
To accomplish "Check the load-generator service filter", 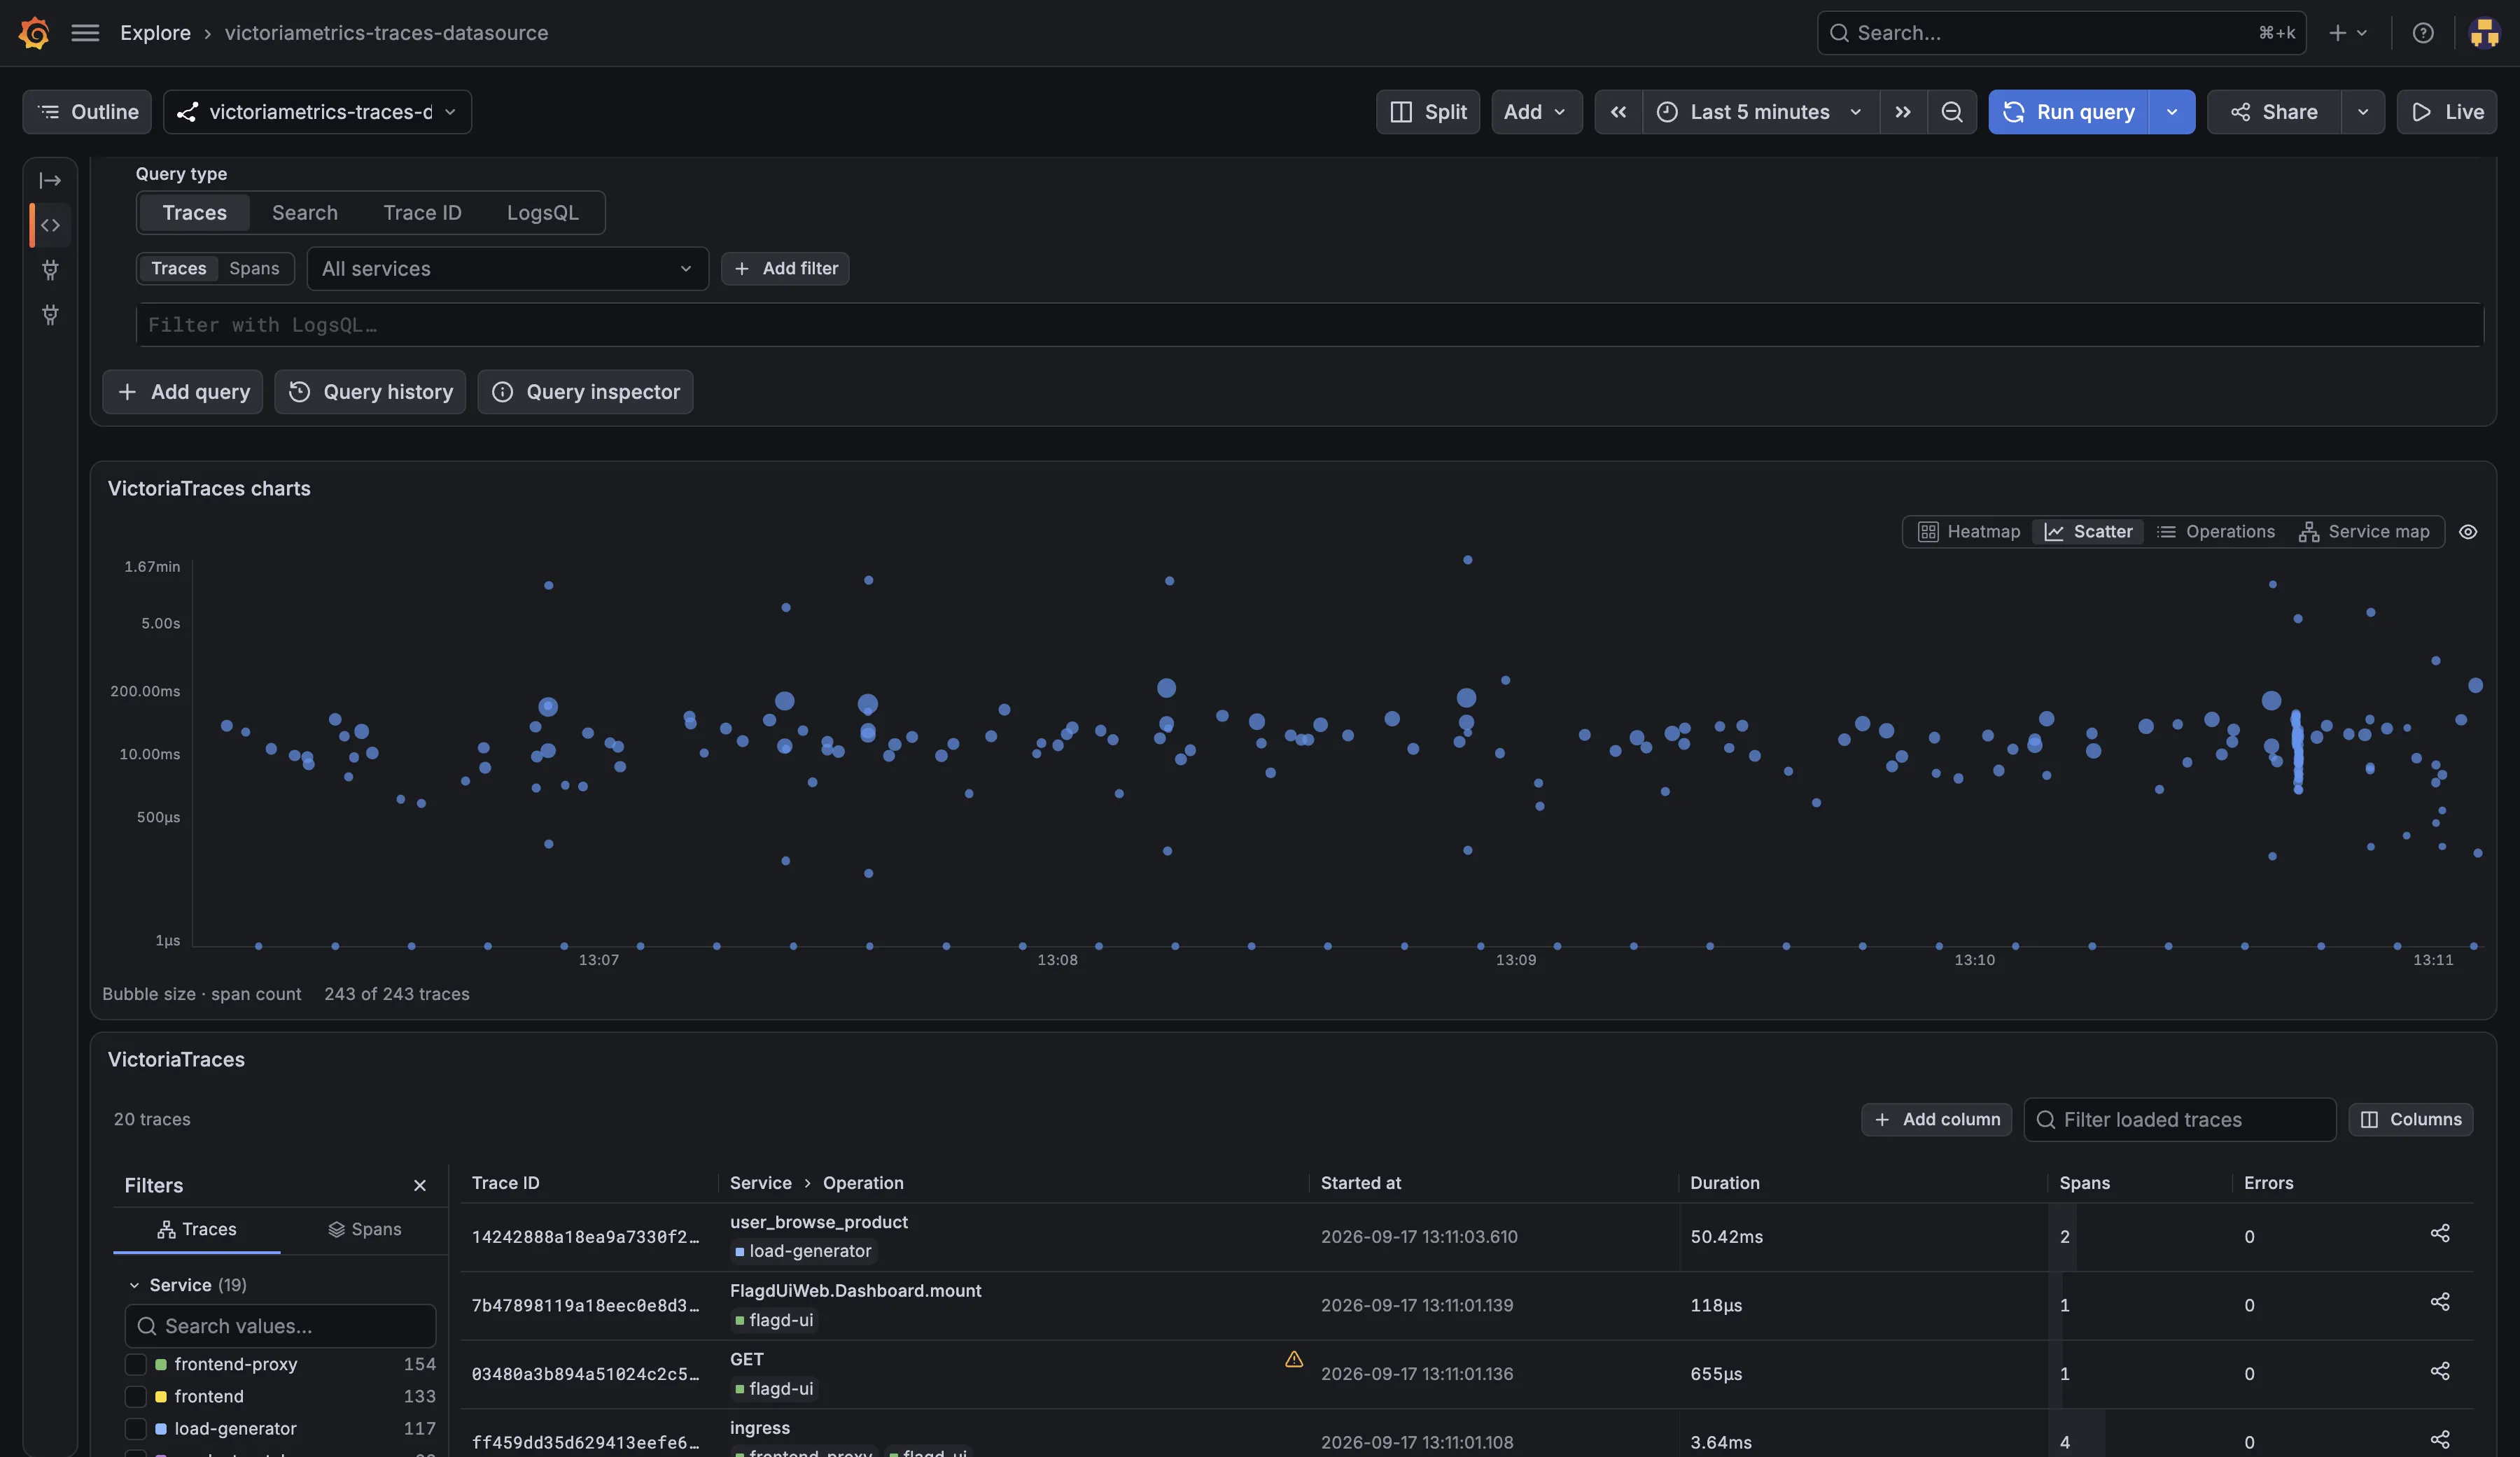I will coord(136,1428).
